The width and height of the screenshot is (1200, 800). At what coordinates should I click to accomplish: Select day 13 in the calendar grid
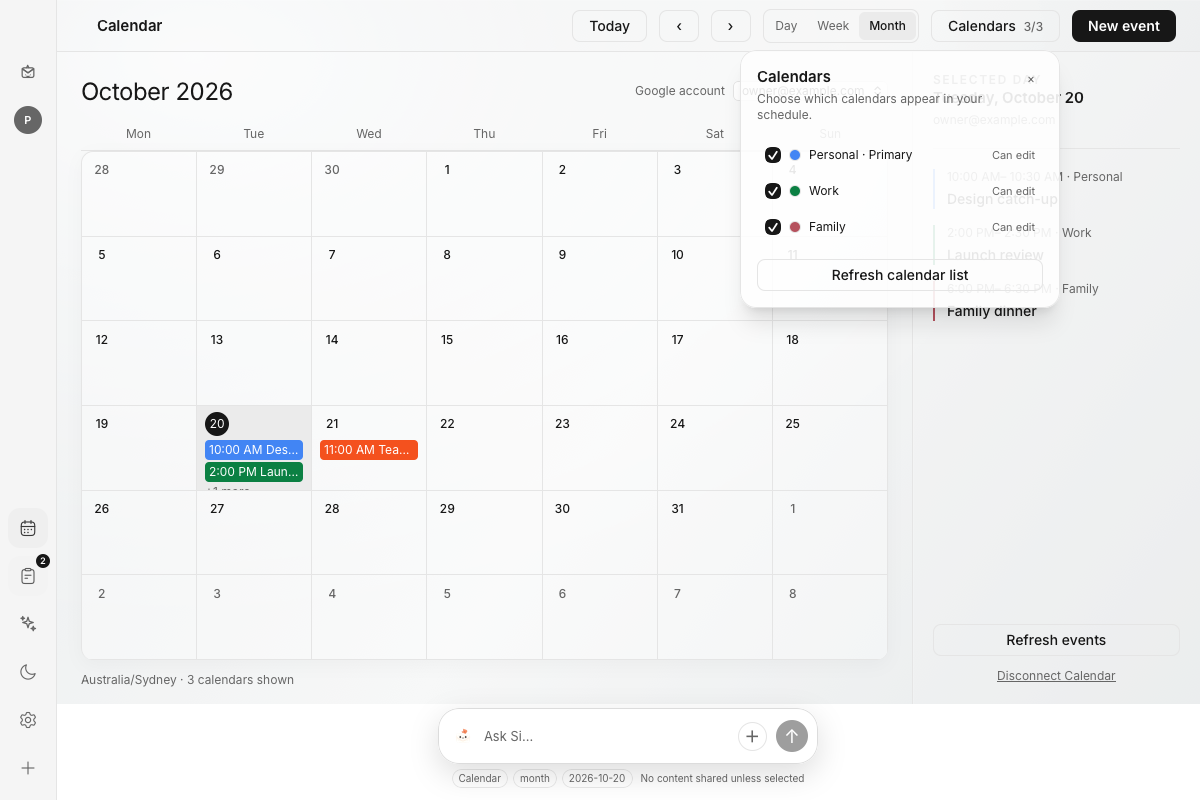(x=254, y=363)
